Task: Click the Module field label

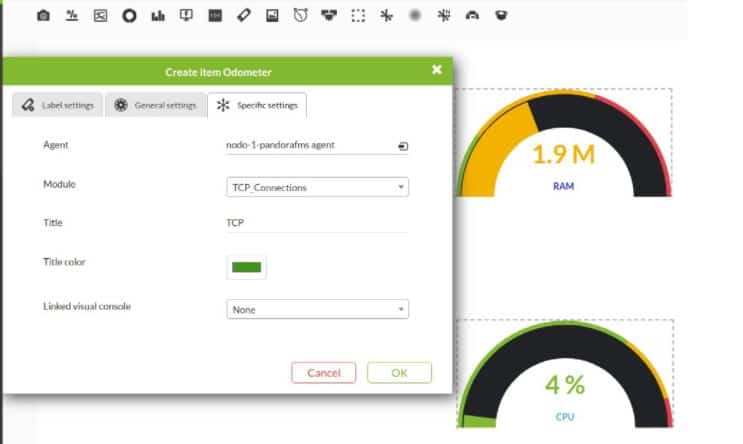Action: tap(59, 184)
